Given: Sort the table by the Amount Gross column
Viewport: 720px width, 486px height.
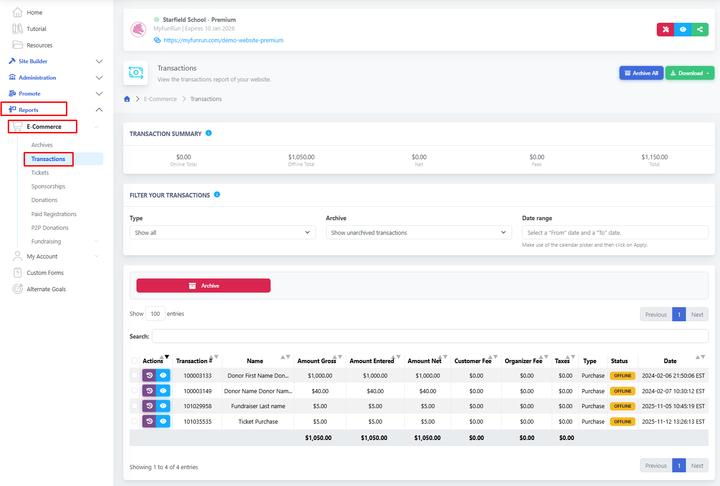Looking at the screenshot, I should point(320,360).
